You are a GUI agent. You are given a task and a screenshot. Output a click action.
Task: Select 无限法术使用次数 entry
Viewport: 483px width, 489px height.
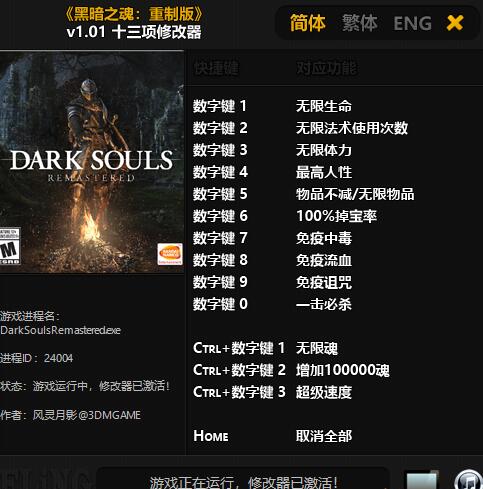pyautogui.click(x=352, y=128)
